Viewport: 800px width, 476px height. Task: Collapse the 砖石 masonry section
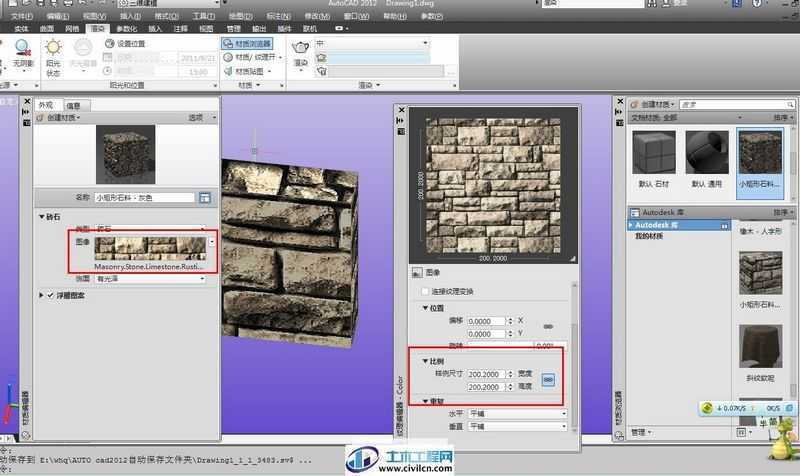42,217
